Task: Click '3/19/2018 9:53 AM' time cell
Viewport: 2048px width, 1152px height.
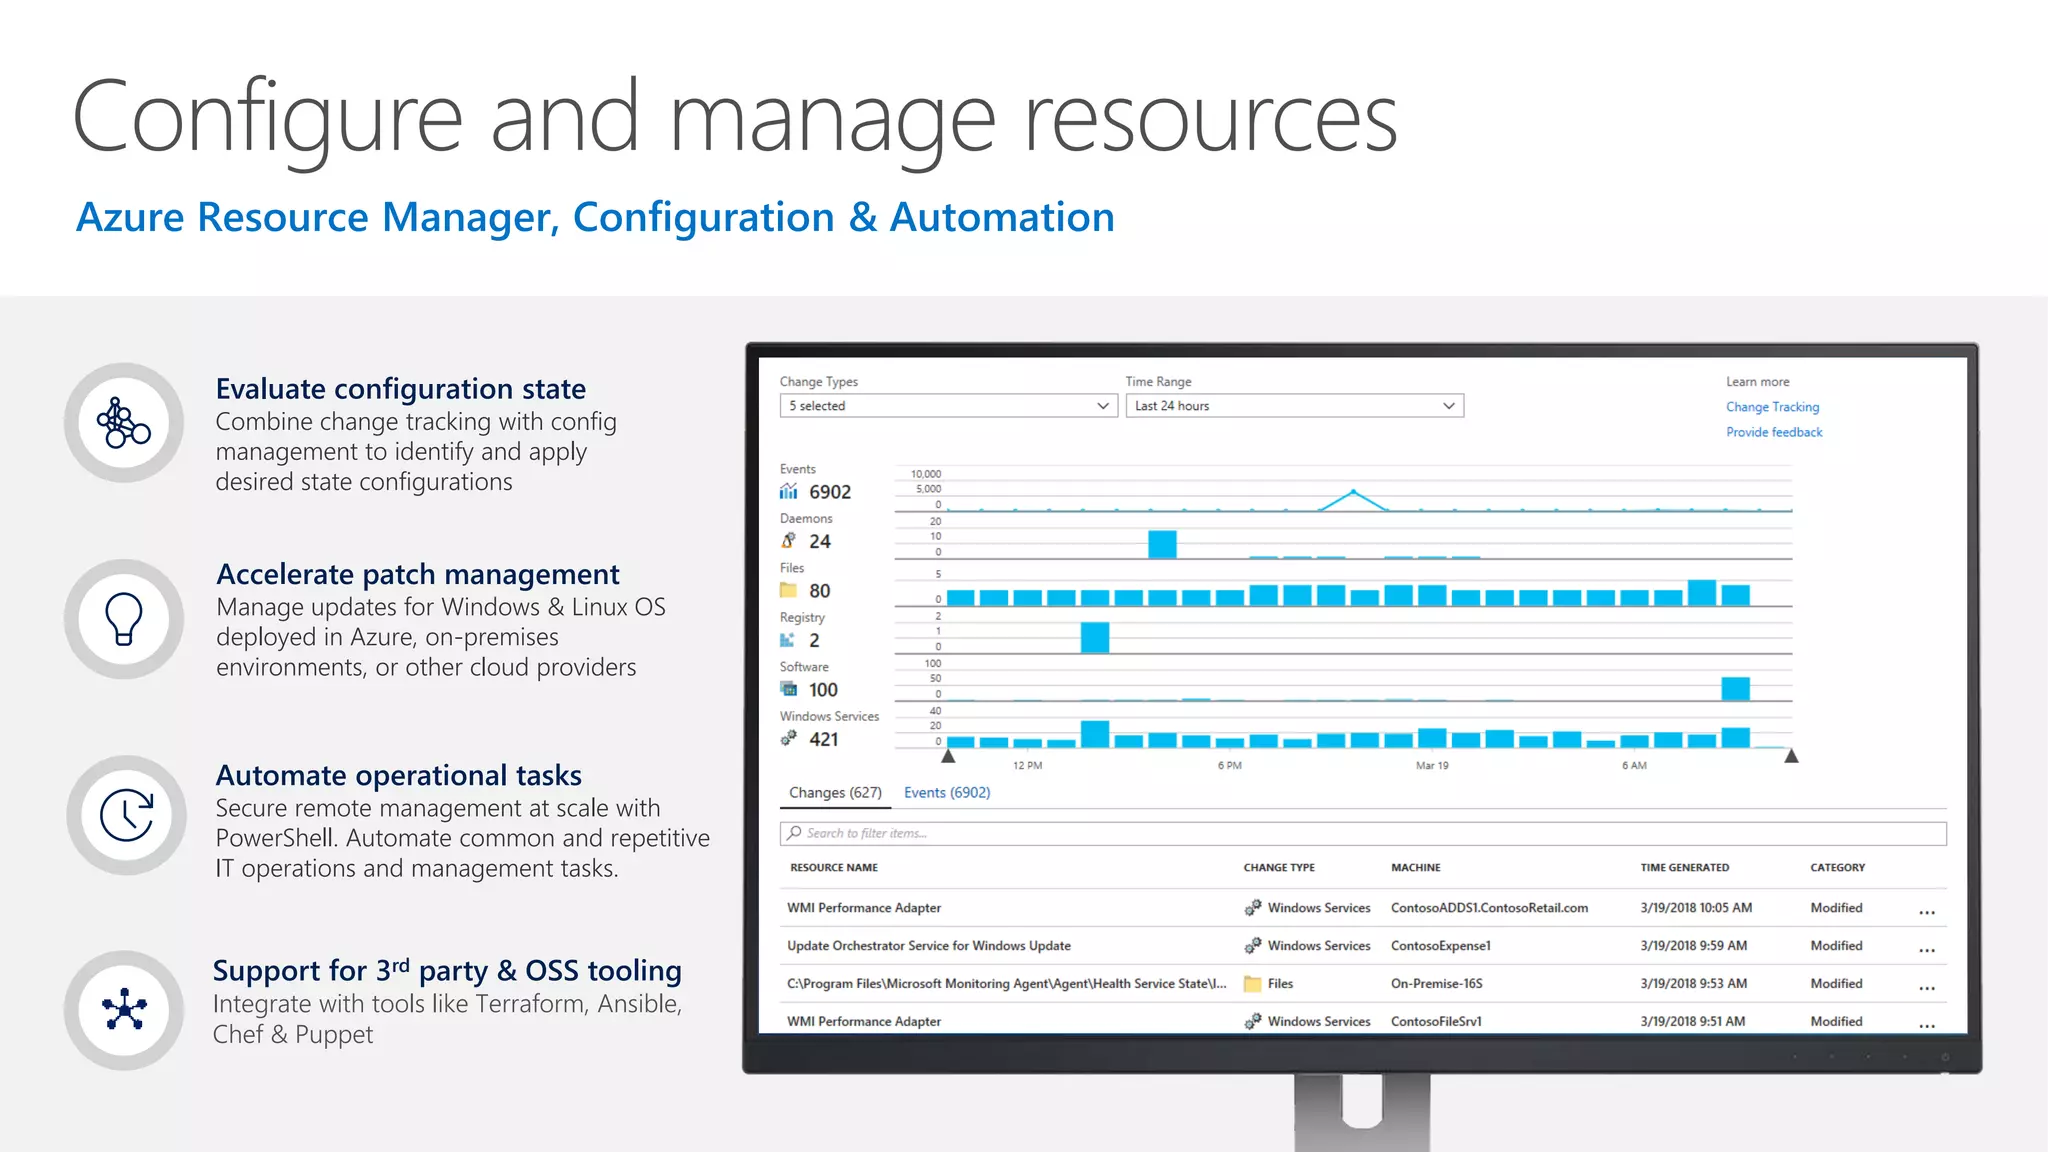Action: pos(1693,984)
